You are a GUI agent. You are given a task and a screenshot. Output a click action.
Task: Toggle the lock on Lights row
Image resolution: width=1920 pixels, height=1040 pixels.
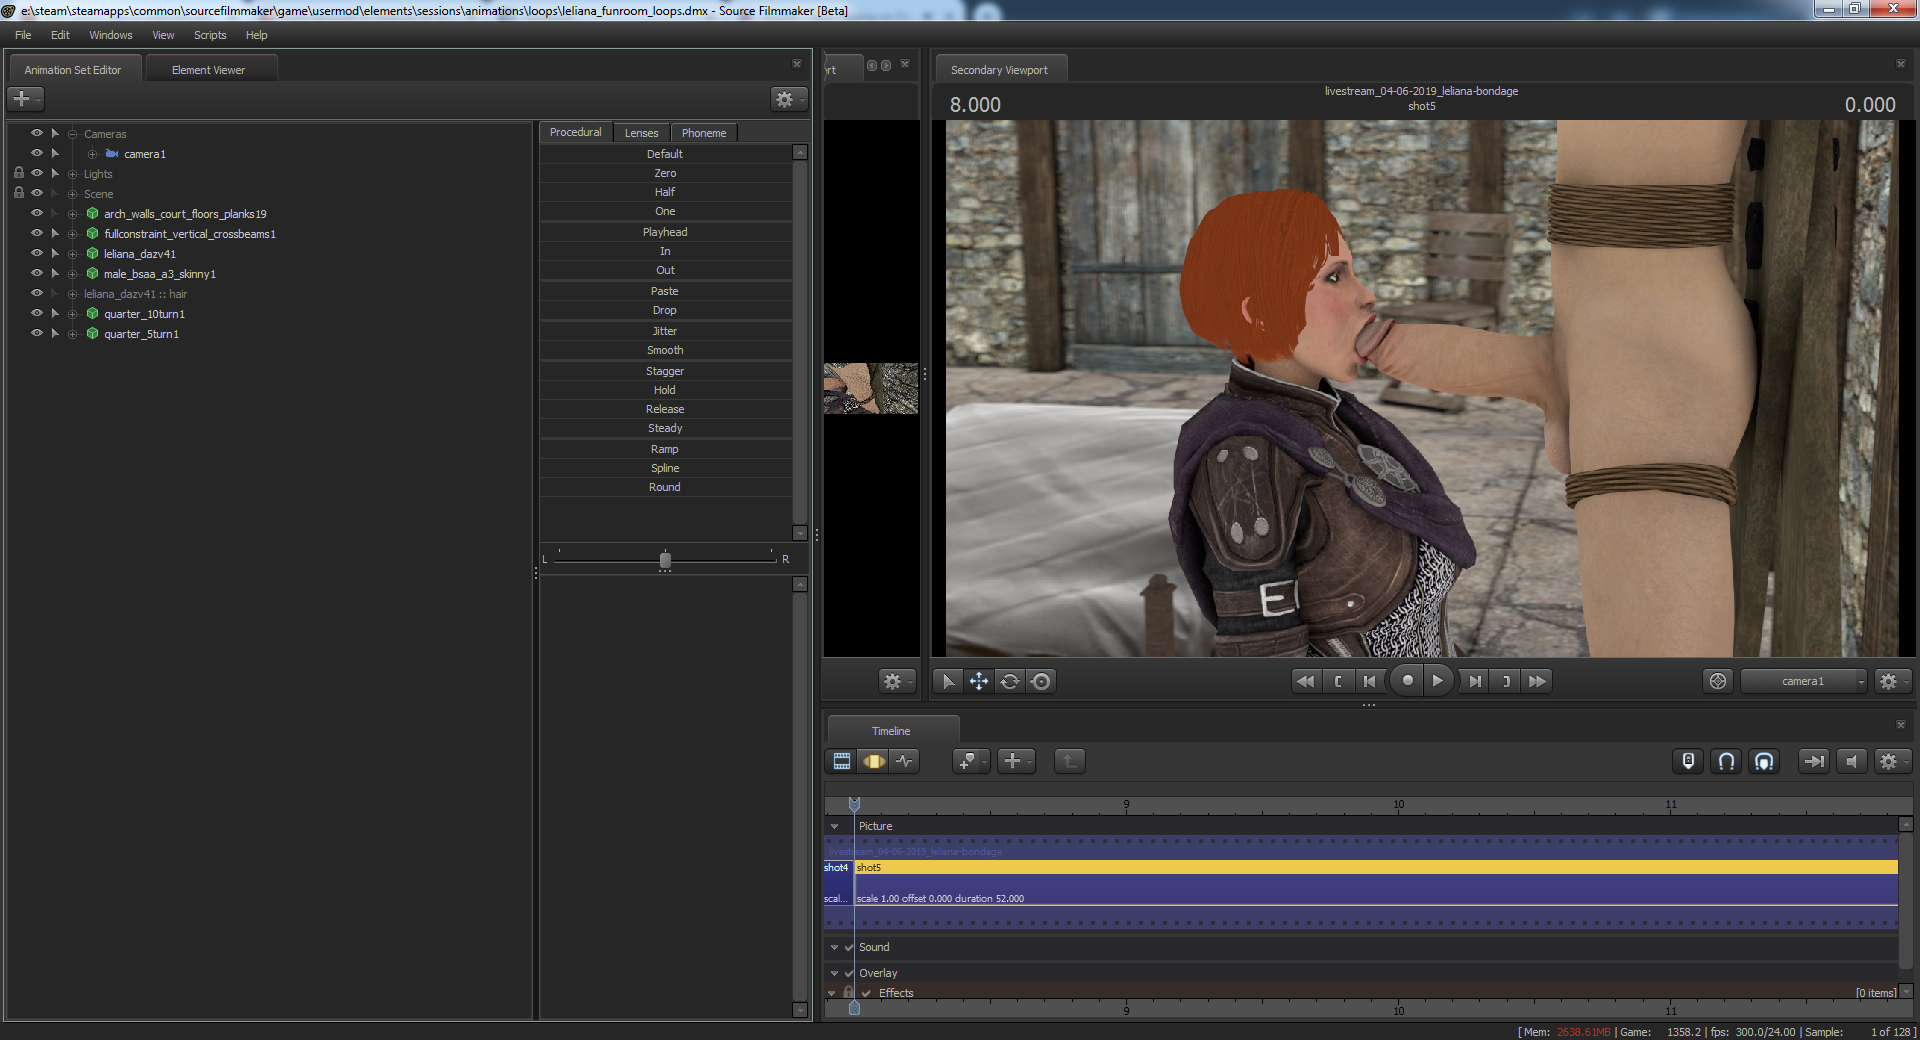click(19, 173)
